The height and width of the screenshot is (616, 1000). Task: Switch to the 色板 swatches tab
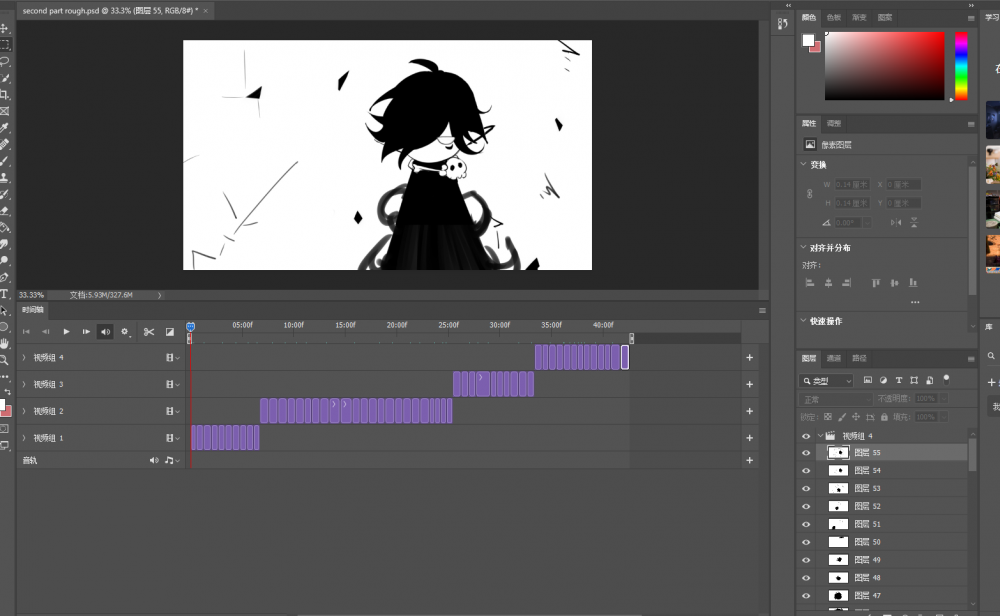834,18
